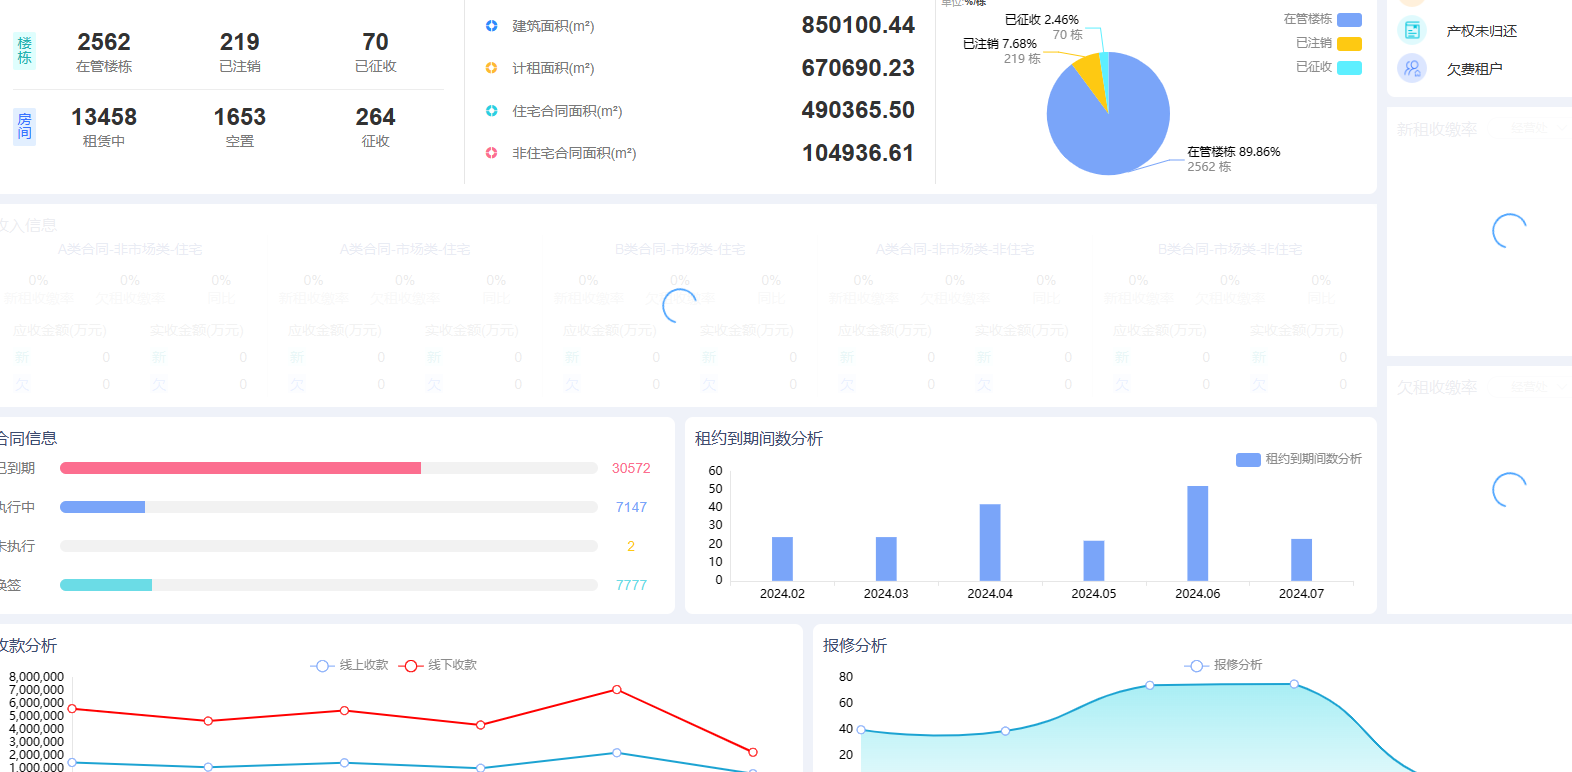The height and width of the screenshot is (772, 1572).
Task: Click the non-residential area value 104936.61
Action: point(858,153)
